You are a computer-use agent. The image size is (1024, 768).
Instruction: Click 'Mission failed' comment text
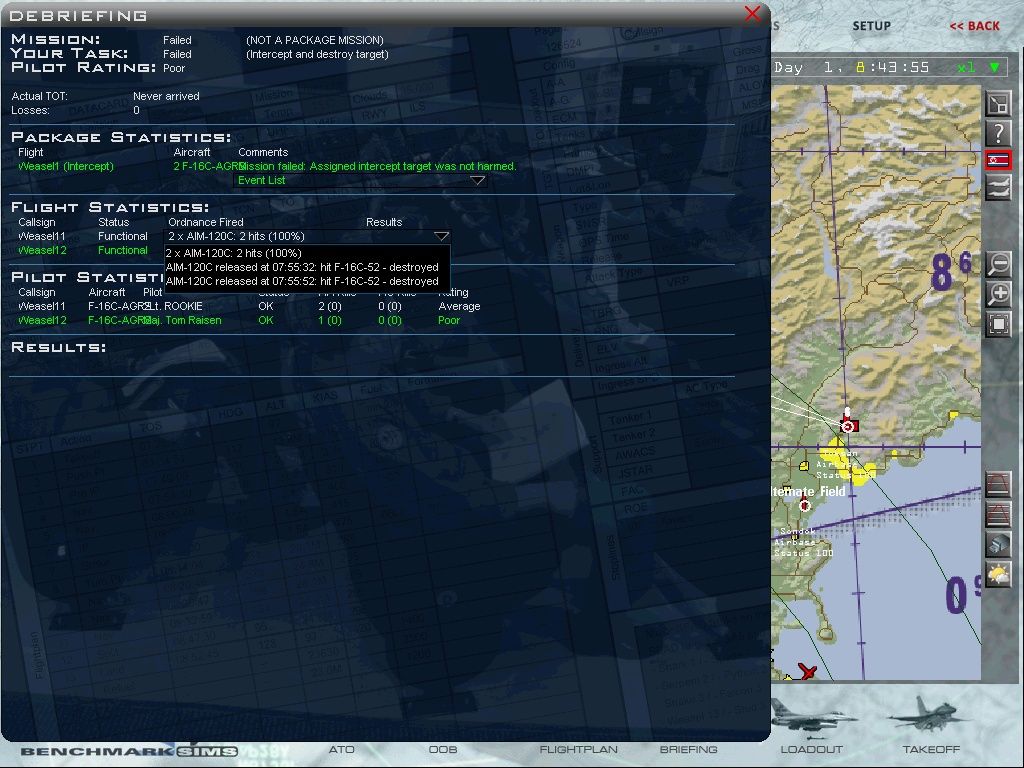[x=377, y=166]
